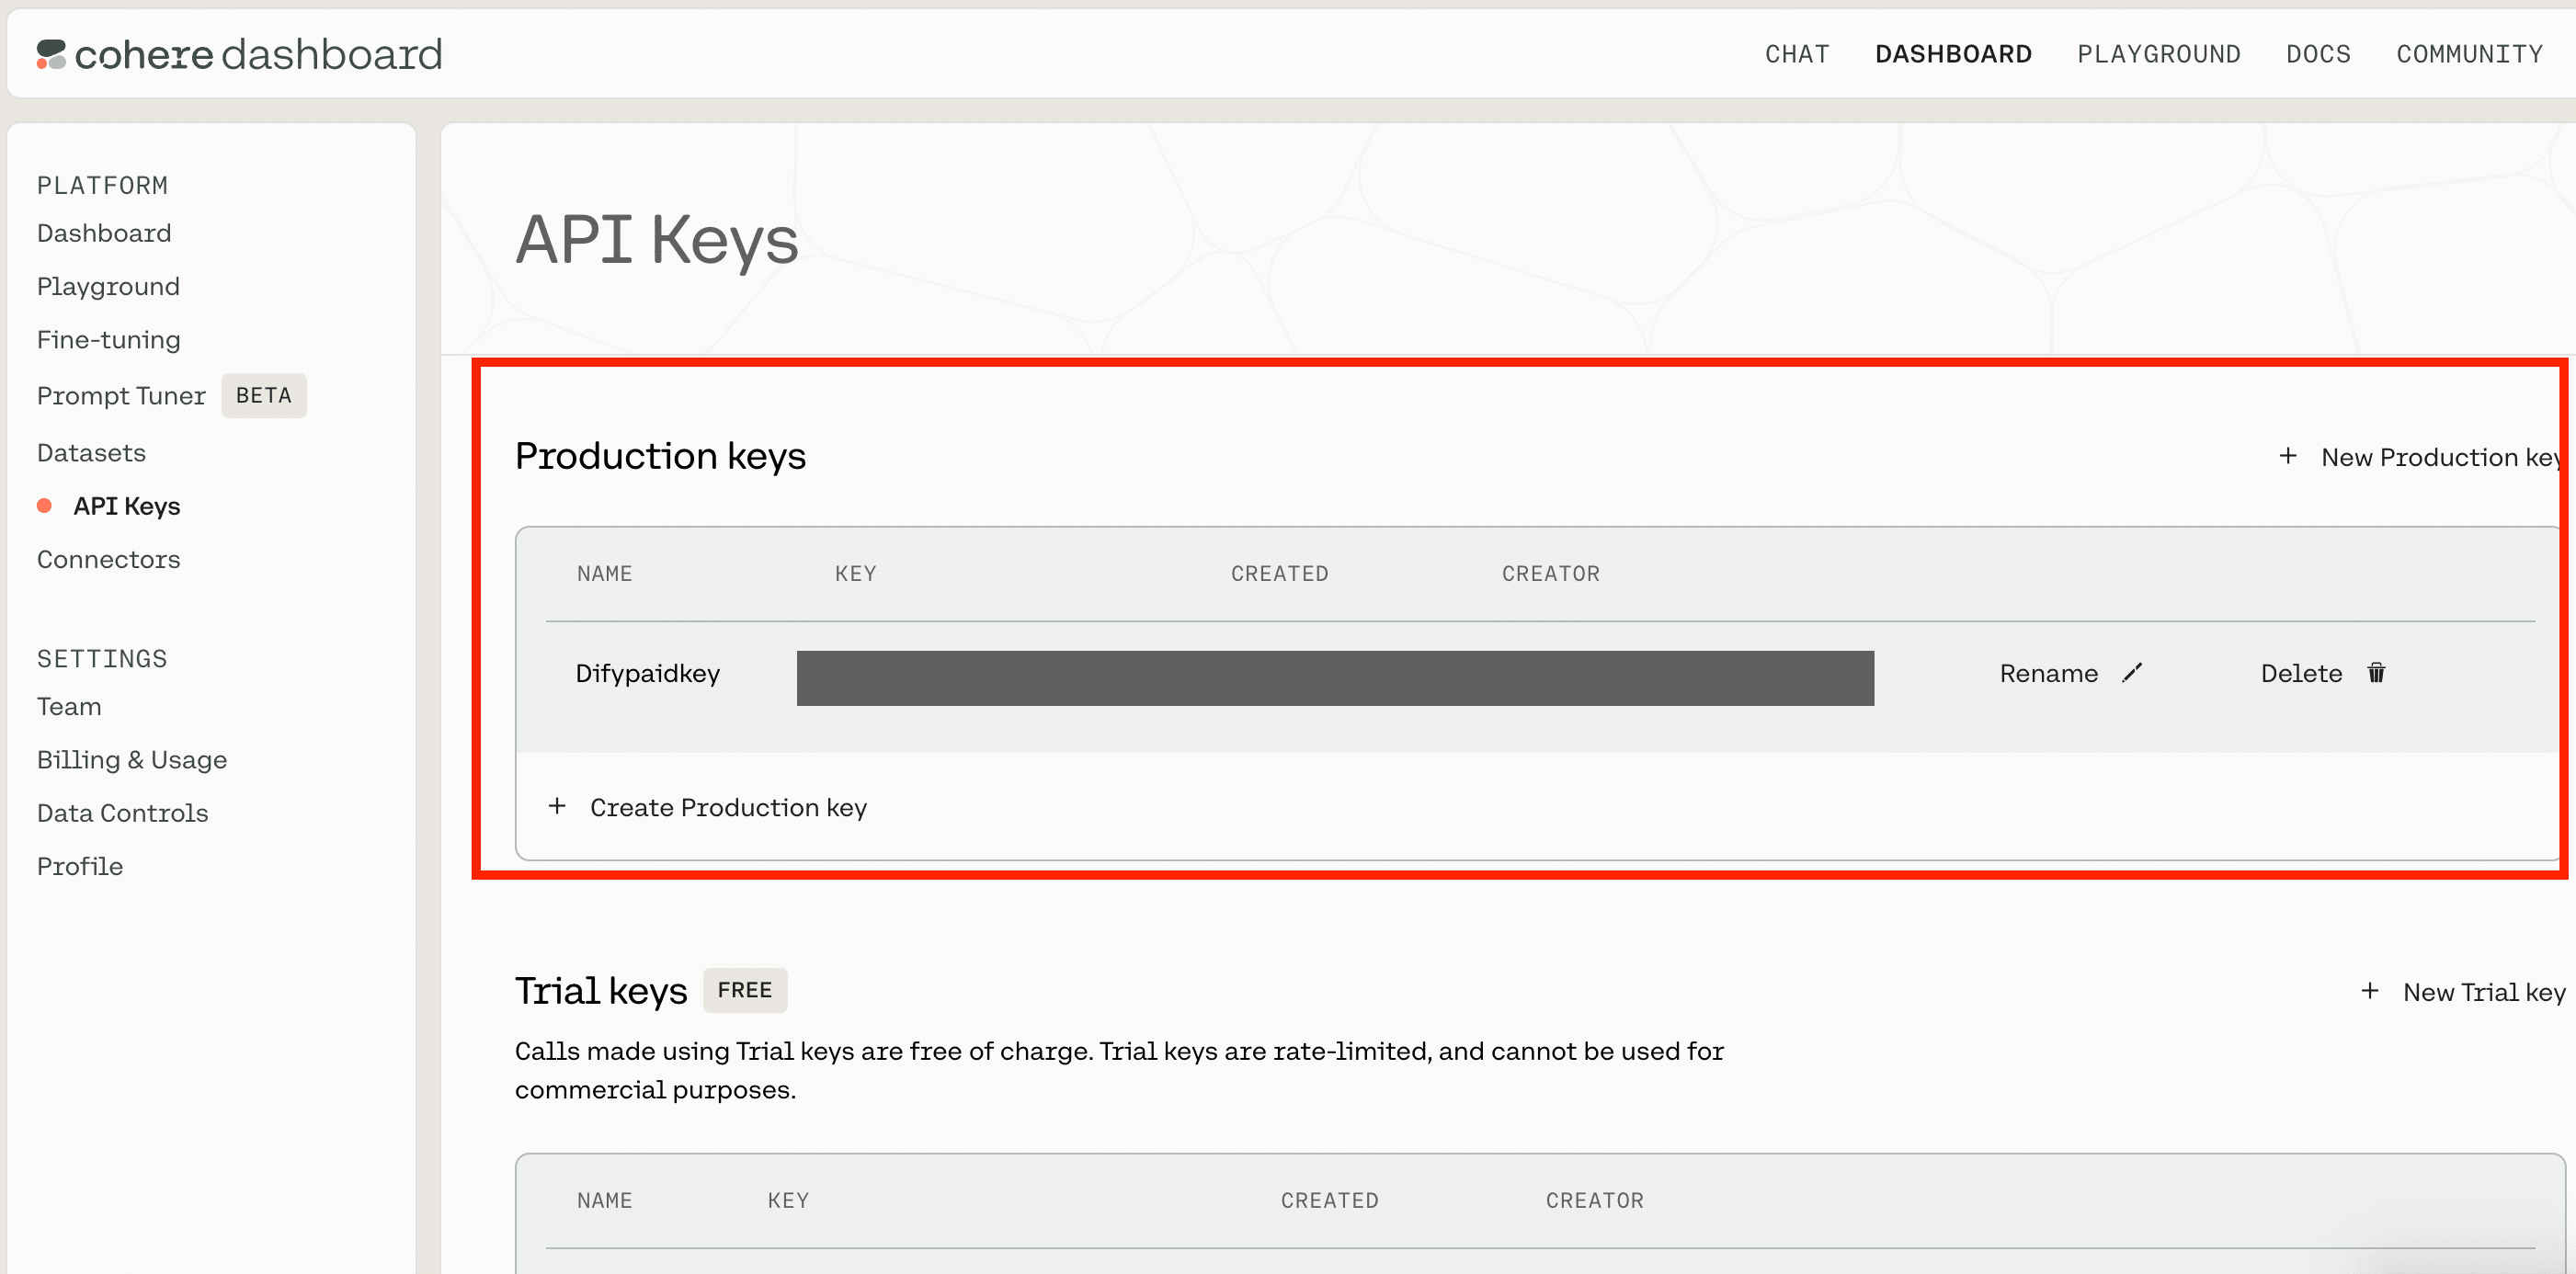The height and width of the screenshot is (1274, 2576).
Task: Click Create Production key button
Action: (x=727, y=807)
